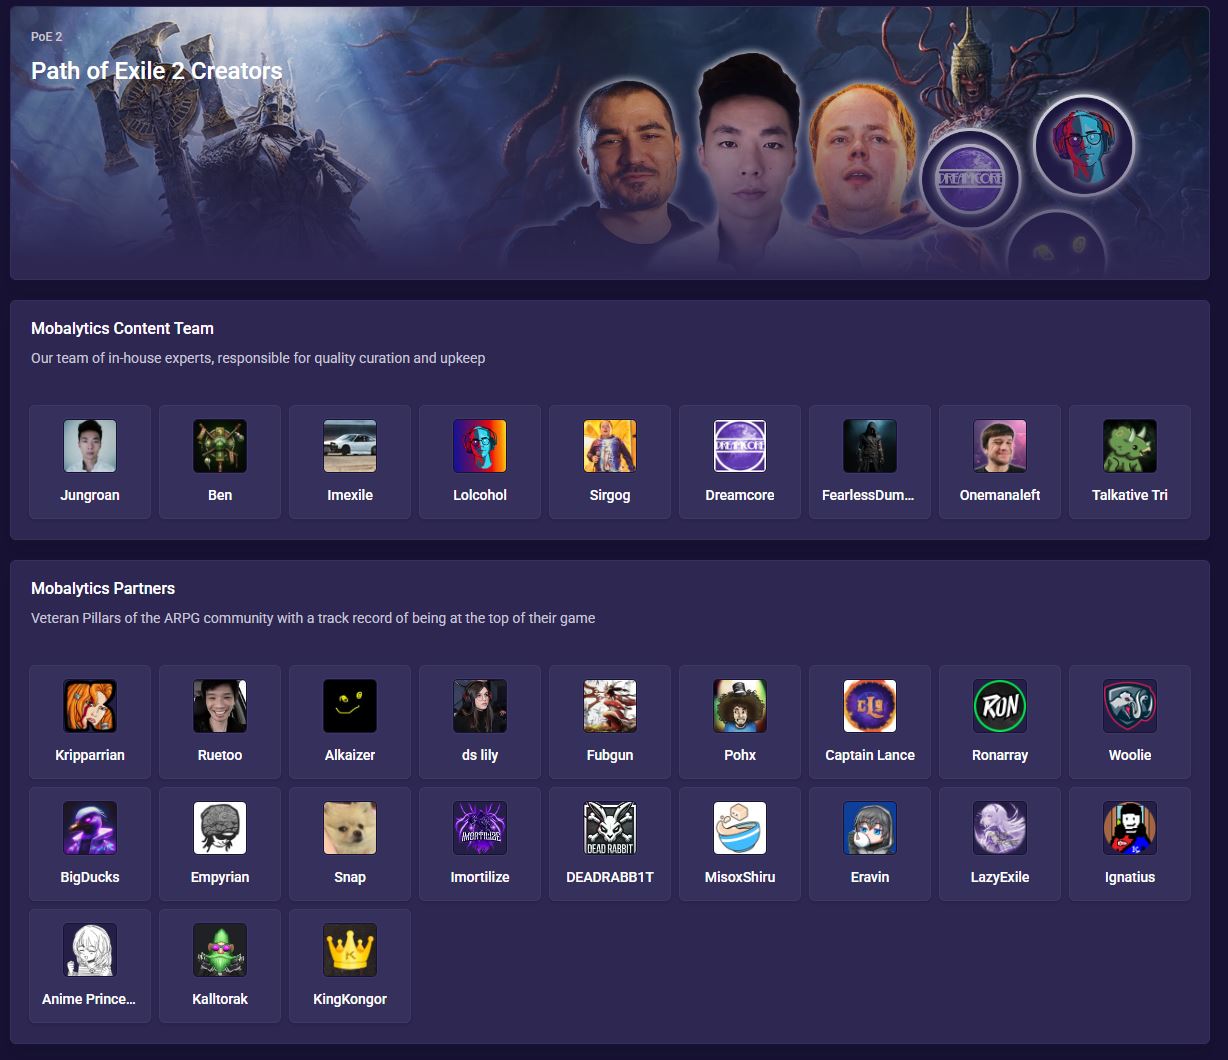Open Kalltorak's green alien avatar
This screenshot has width=1228, height=1060.
coord(220,950)
